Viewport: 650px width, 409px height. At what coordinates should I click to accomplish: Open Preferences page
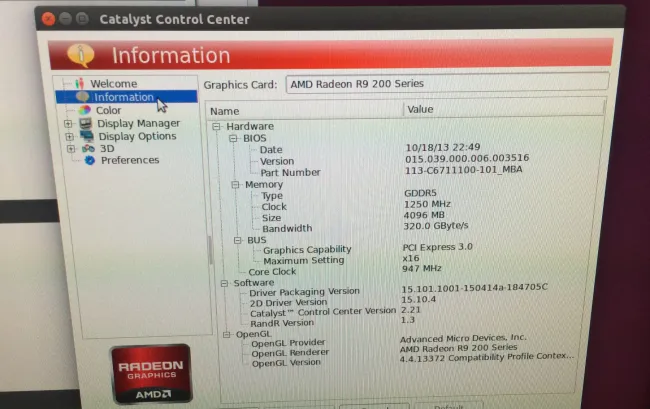[x=130, y=160]
